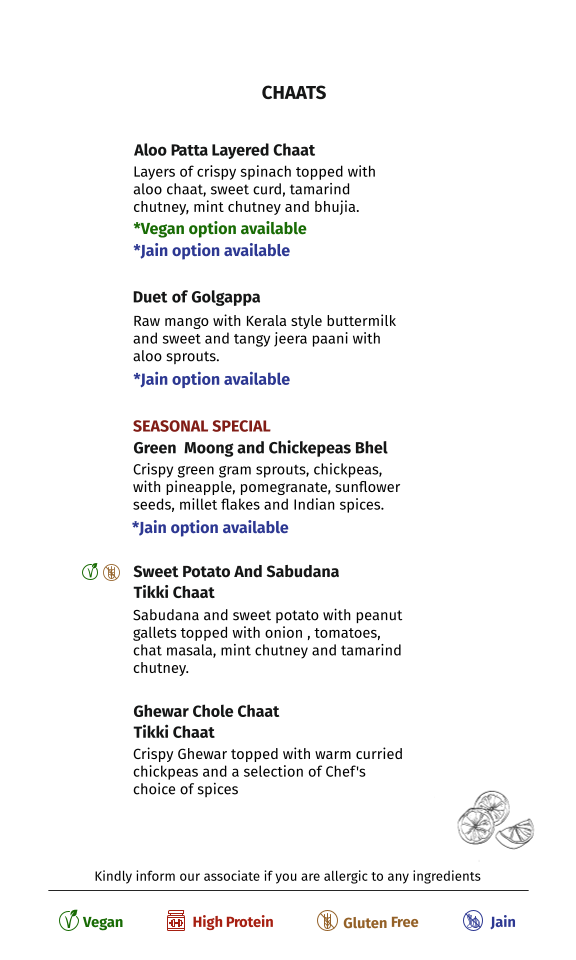Screen dimensions: 576x960
Task: Click vegan icon beside Sweet Potato Tikki Chaat
Action: [90, 572]
